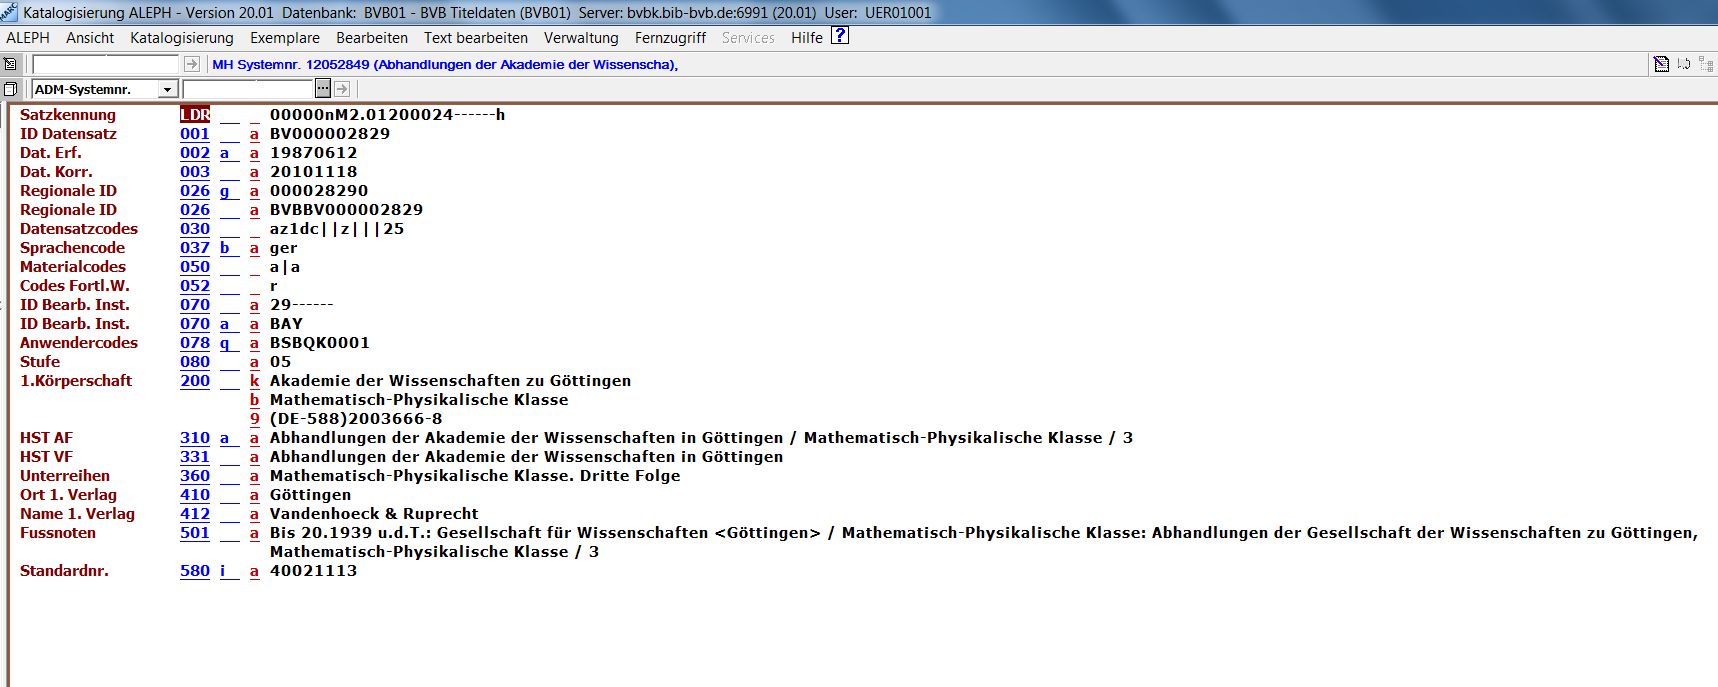
Task: Click the field tag 501 for Fussnoten
Action: pos(195,533)
